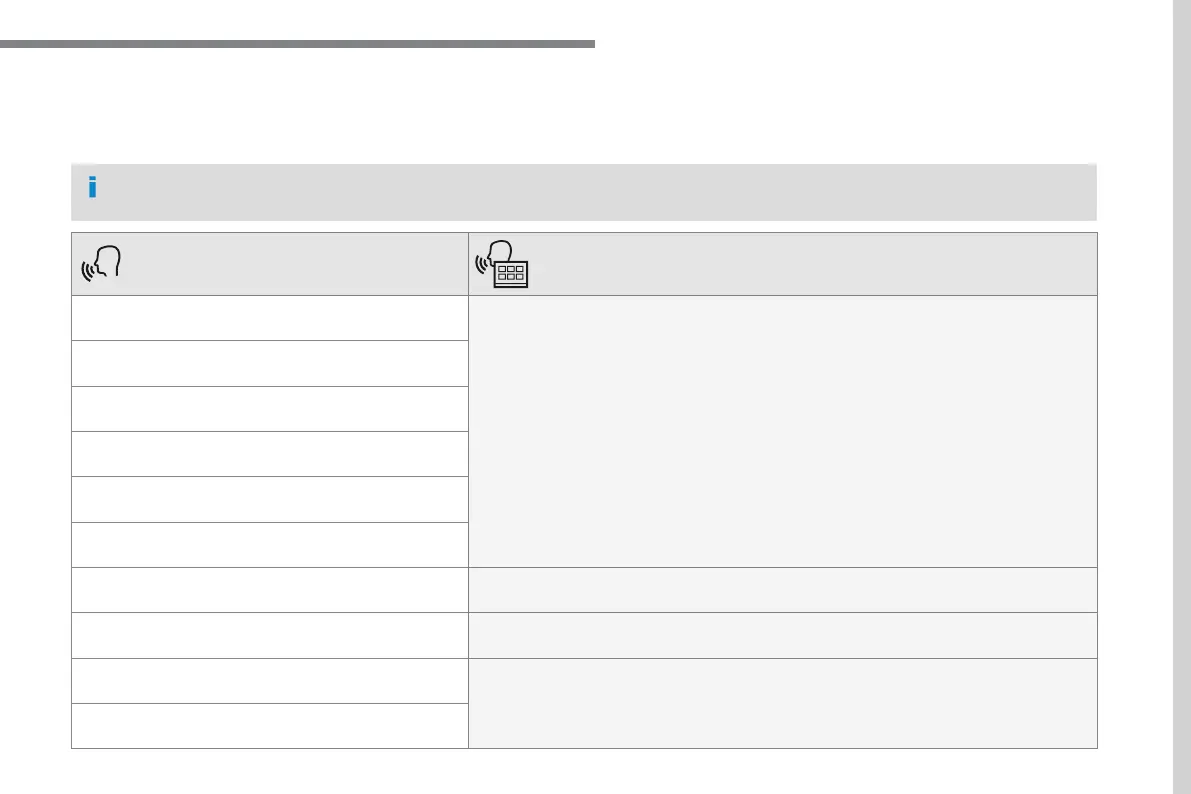Click the blue information icon
The width and height of the screenshot is (1191, 794).
click(x=92, y=188)
